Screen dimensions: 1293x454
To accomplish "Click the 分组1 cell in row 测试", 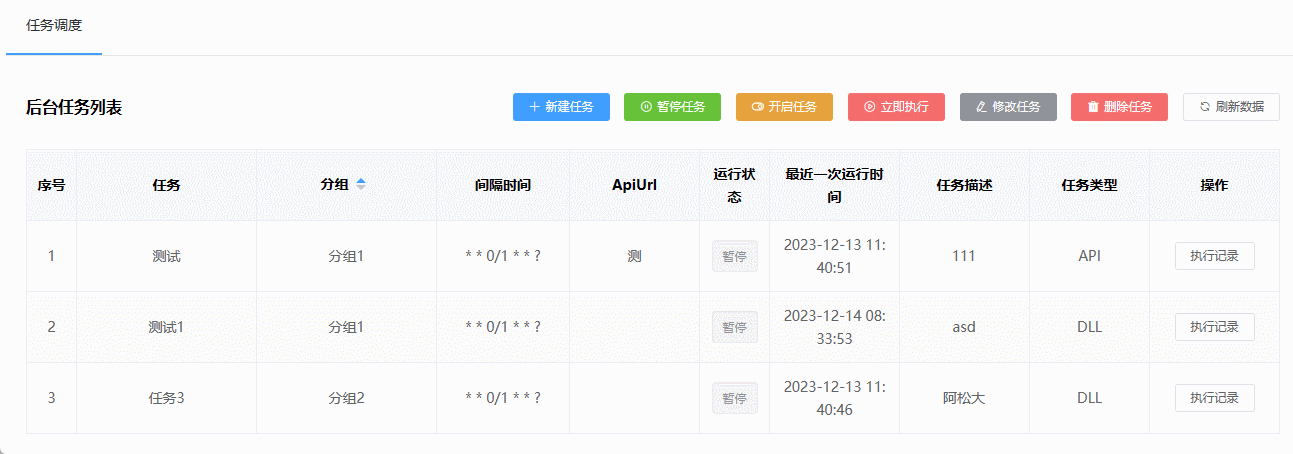I will click(x=346, y=256).
